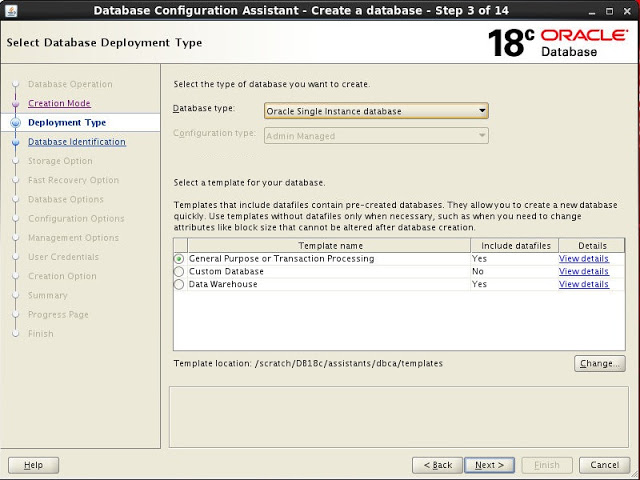Go to Creation Mode step in sidebar
Viewport: 640px width, 480px height.
(59, 103)
